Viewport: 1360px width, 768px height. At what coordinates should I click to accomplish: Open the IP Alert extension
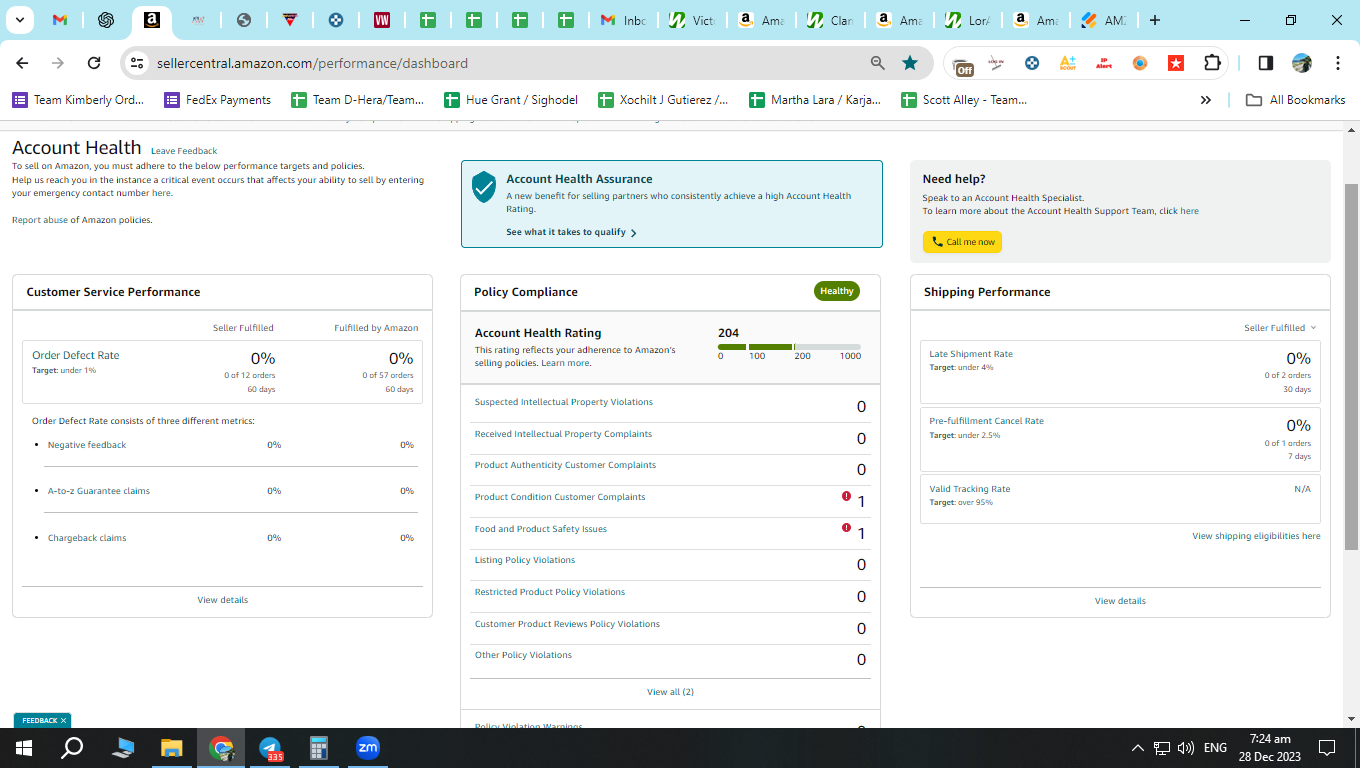tap(1104, 63)
